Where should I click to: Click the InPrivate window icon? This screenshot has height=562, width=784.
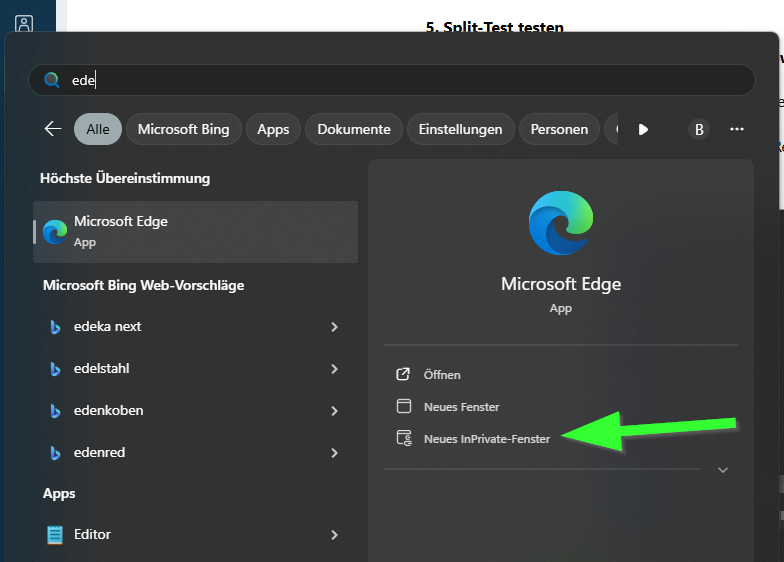coord(404,438)
